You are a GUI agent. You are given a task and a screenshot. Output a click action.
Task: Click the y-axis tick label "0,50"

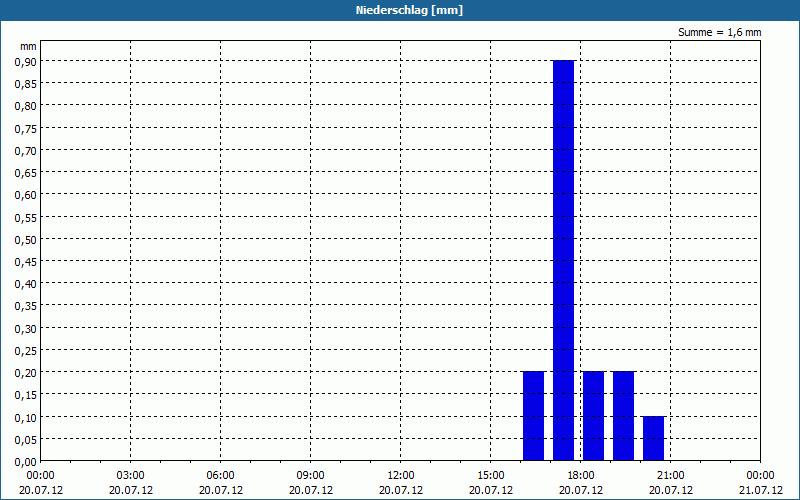click(26, 239)
